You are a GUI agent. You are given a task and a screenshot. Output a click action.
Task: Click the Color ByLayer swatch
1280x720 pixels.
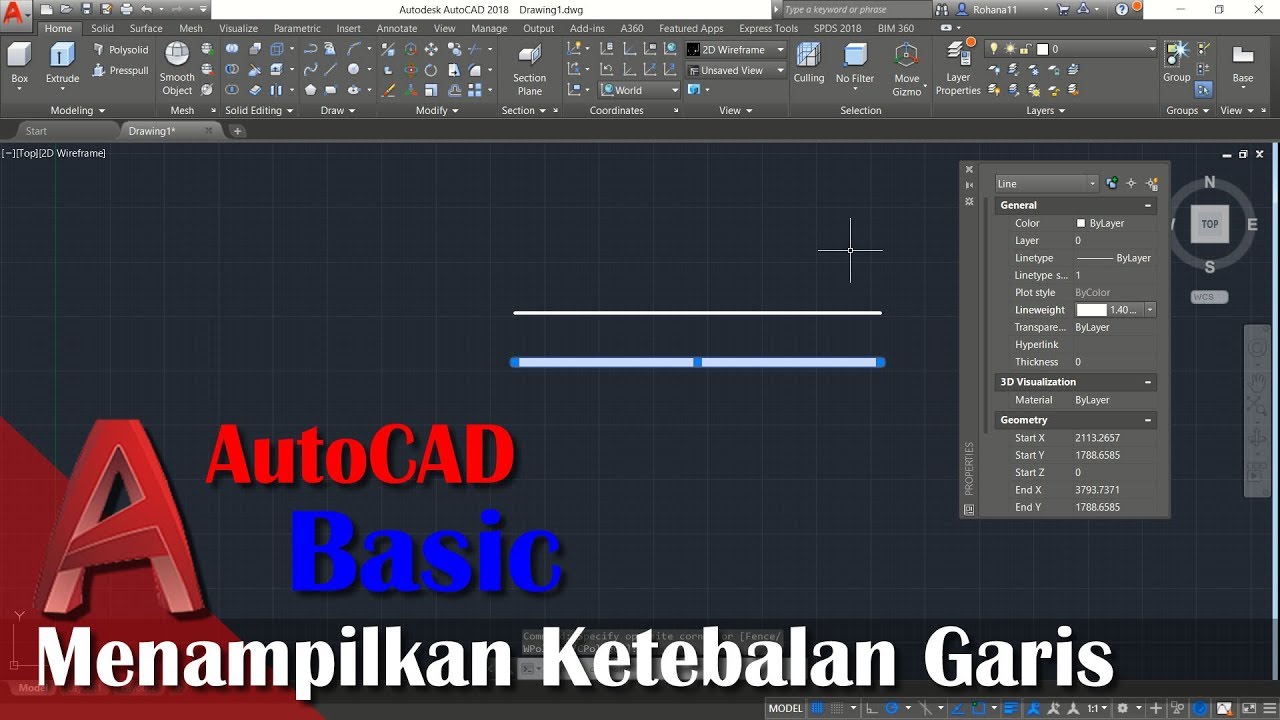(1081, 223)
